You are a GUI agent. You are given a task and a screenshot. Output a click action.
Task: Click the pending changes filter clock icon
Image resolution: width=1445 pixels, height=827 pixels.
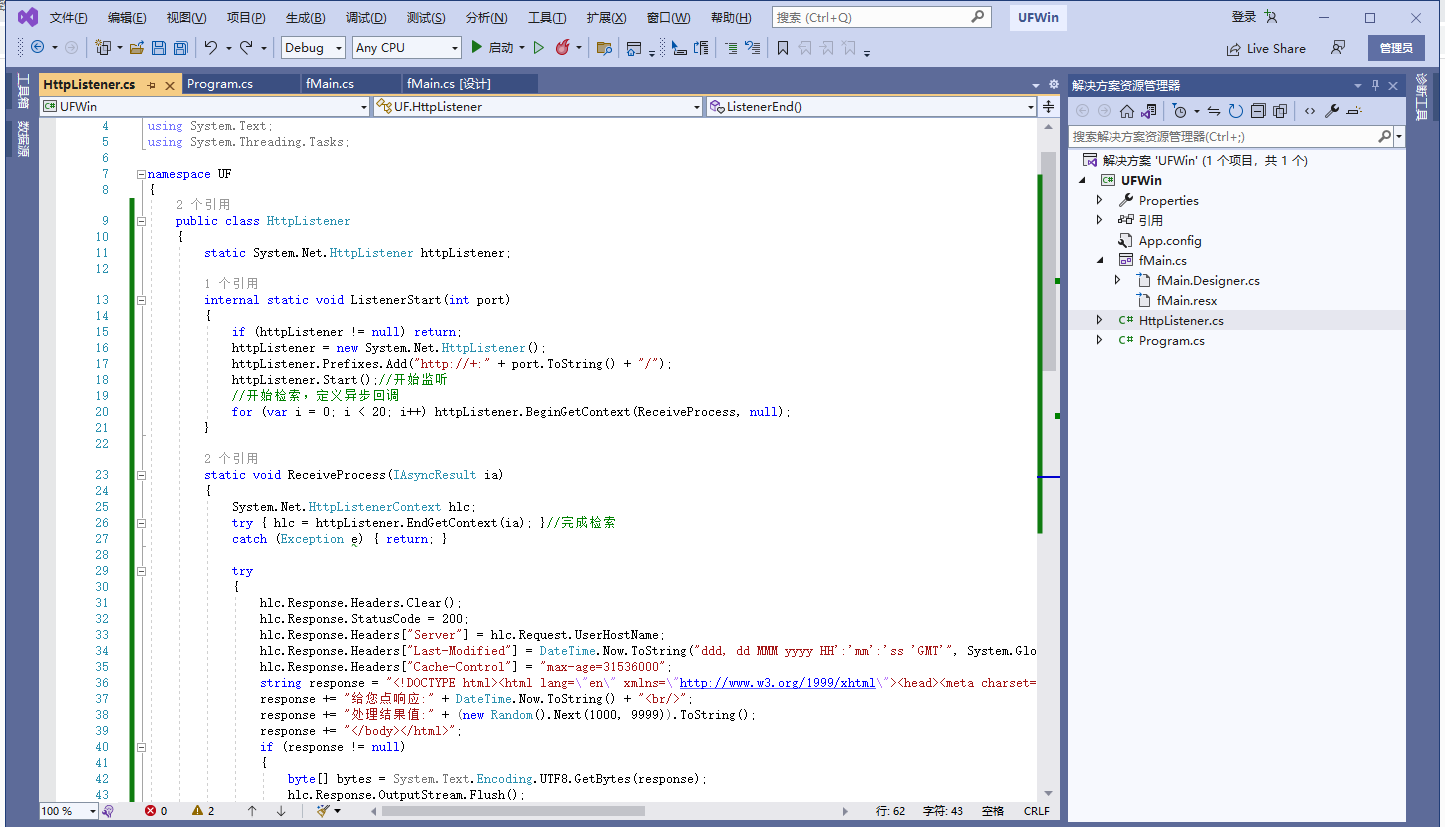click(1180, 111)
